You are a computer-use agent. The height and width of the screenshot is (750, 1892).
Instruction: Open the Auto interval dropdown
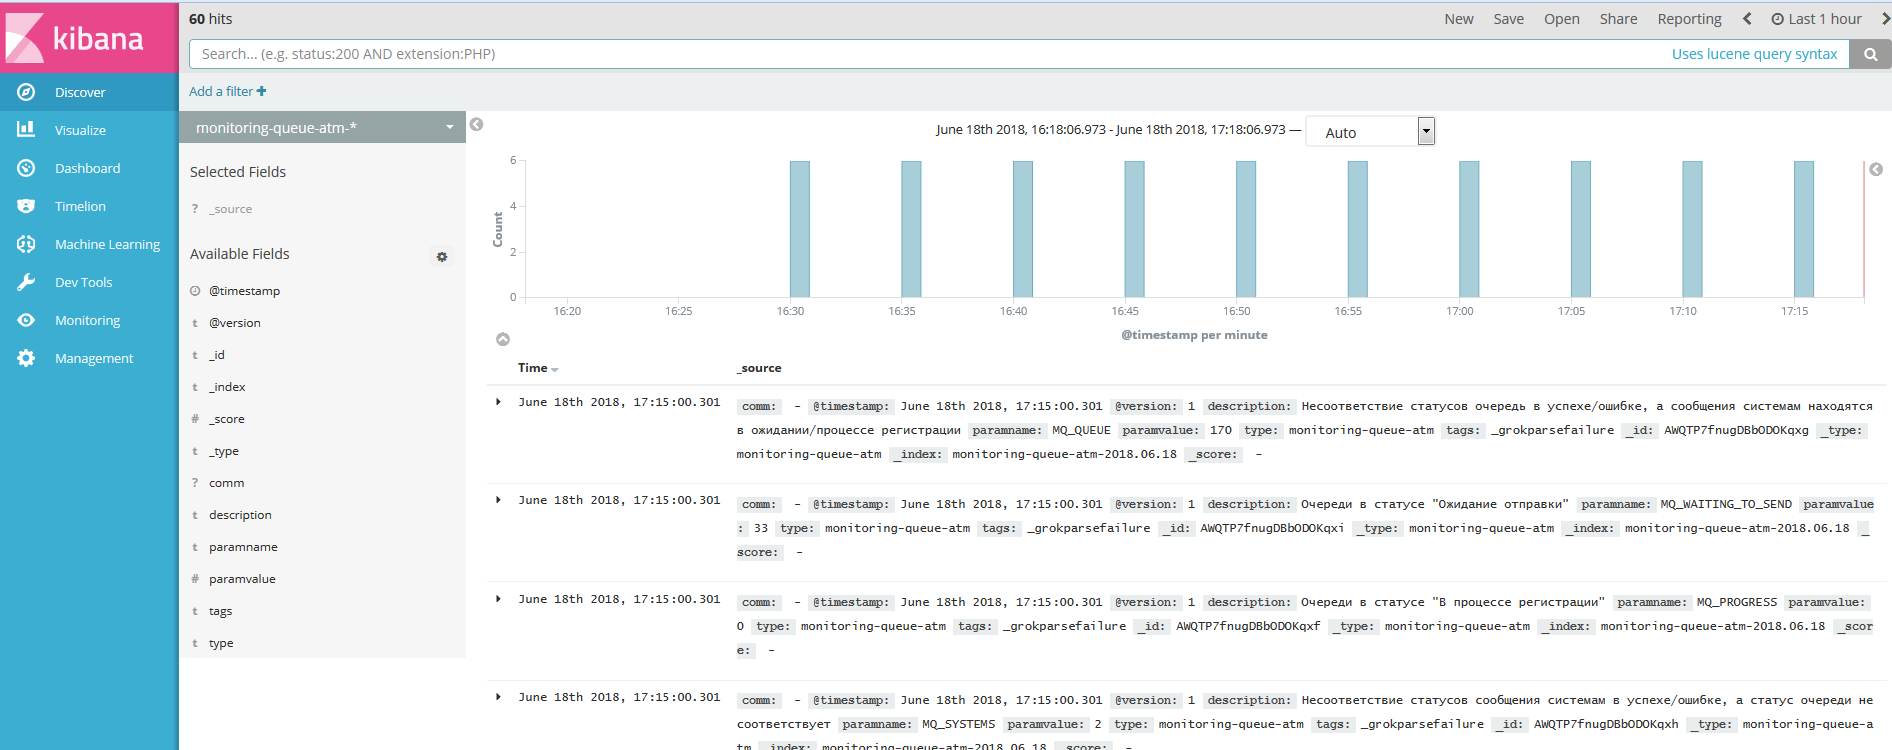pos(1370,132)
